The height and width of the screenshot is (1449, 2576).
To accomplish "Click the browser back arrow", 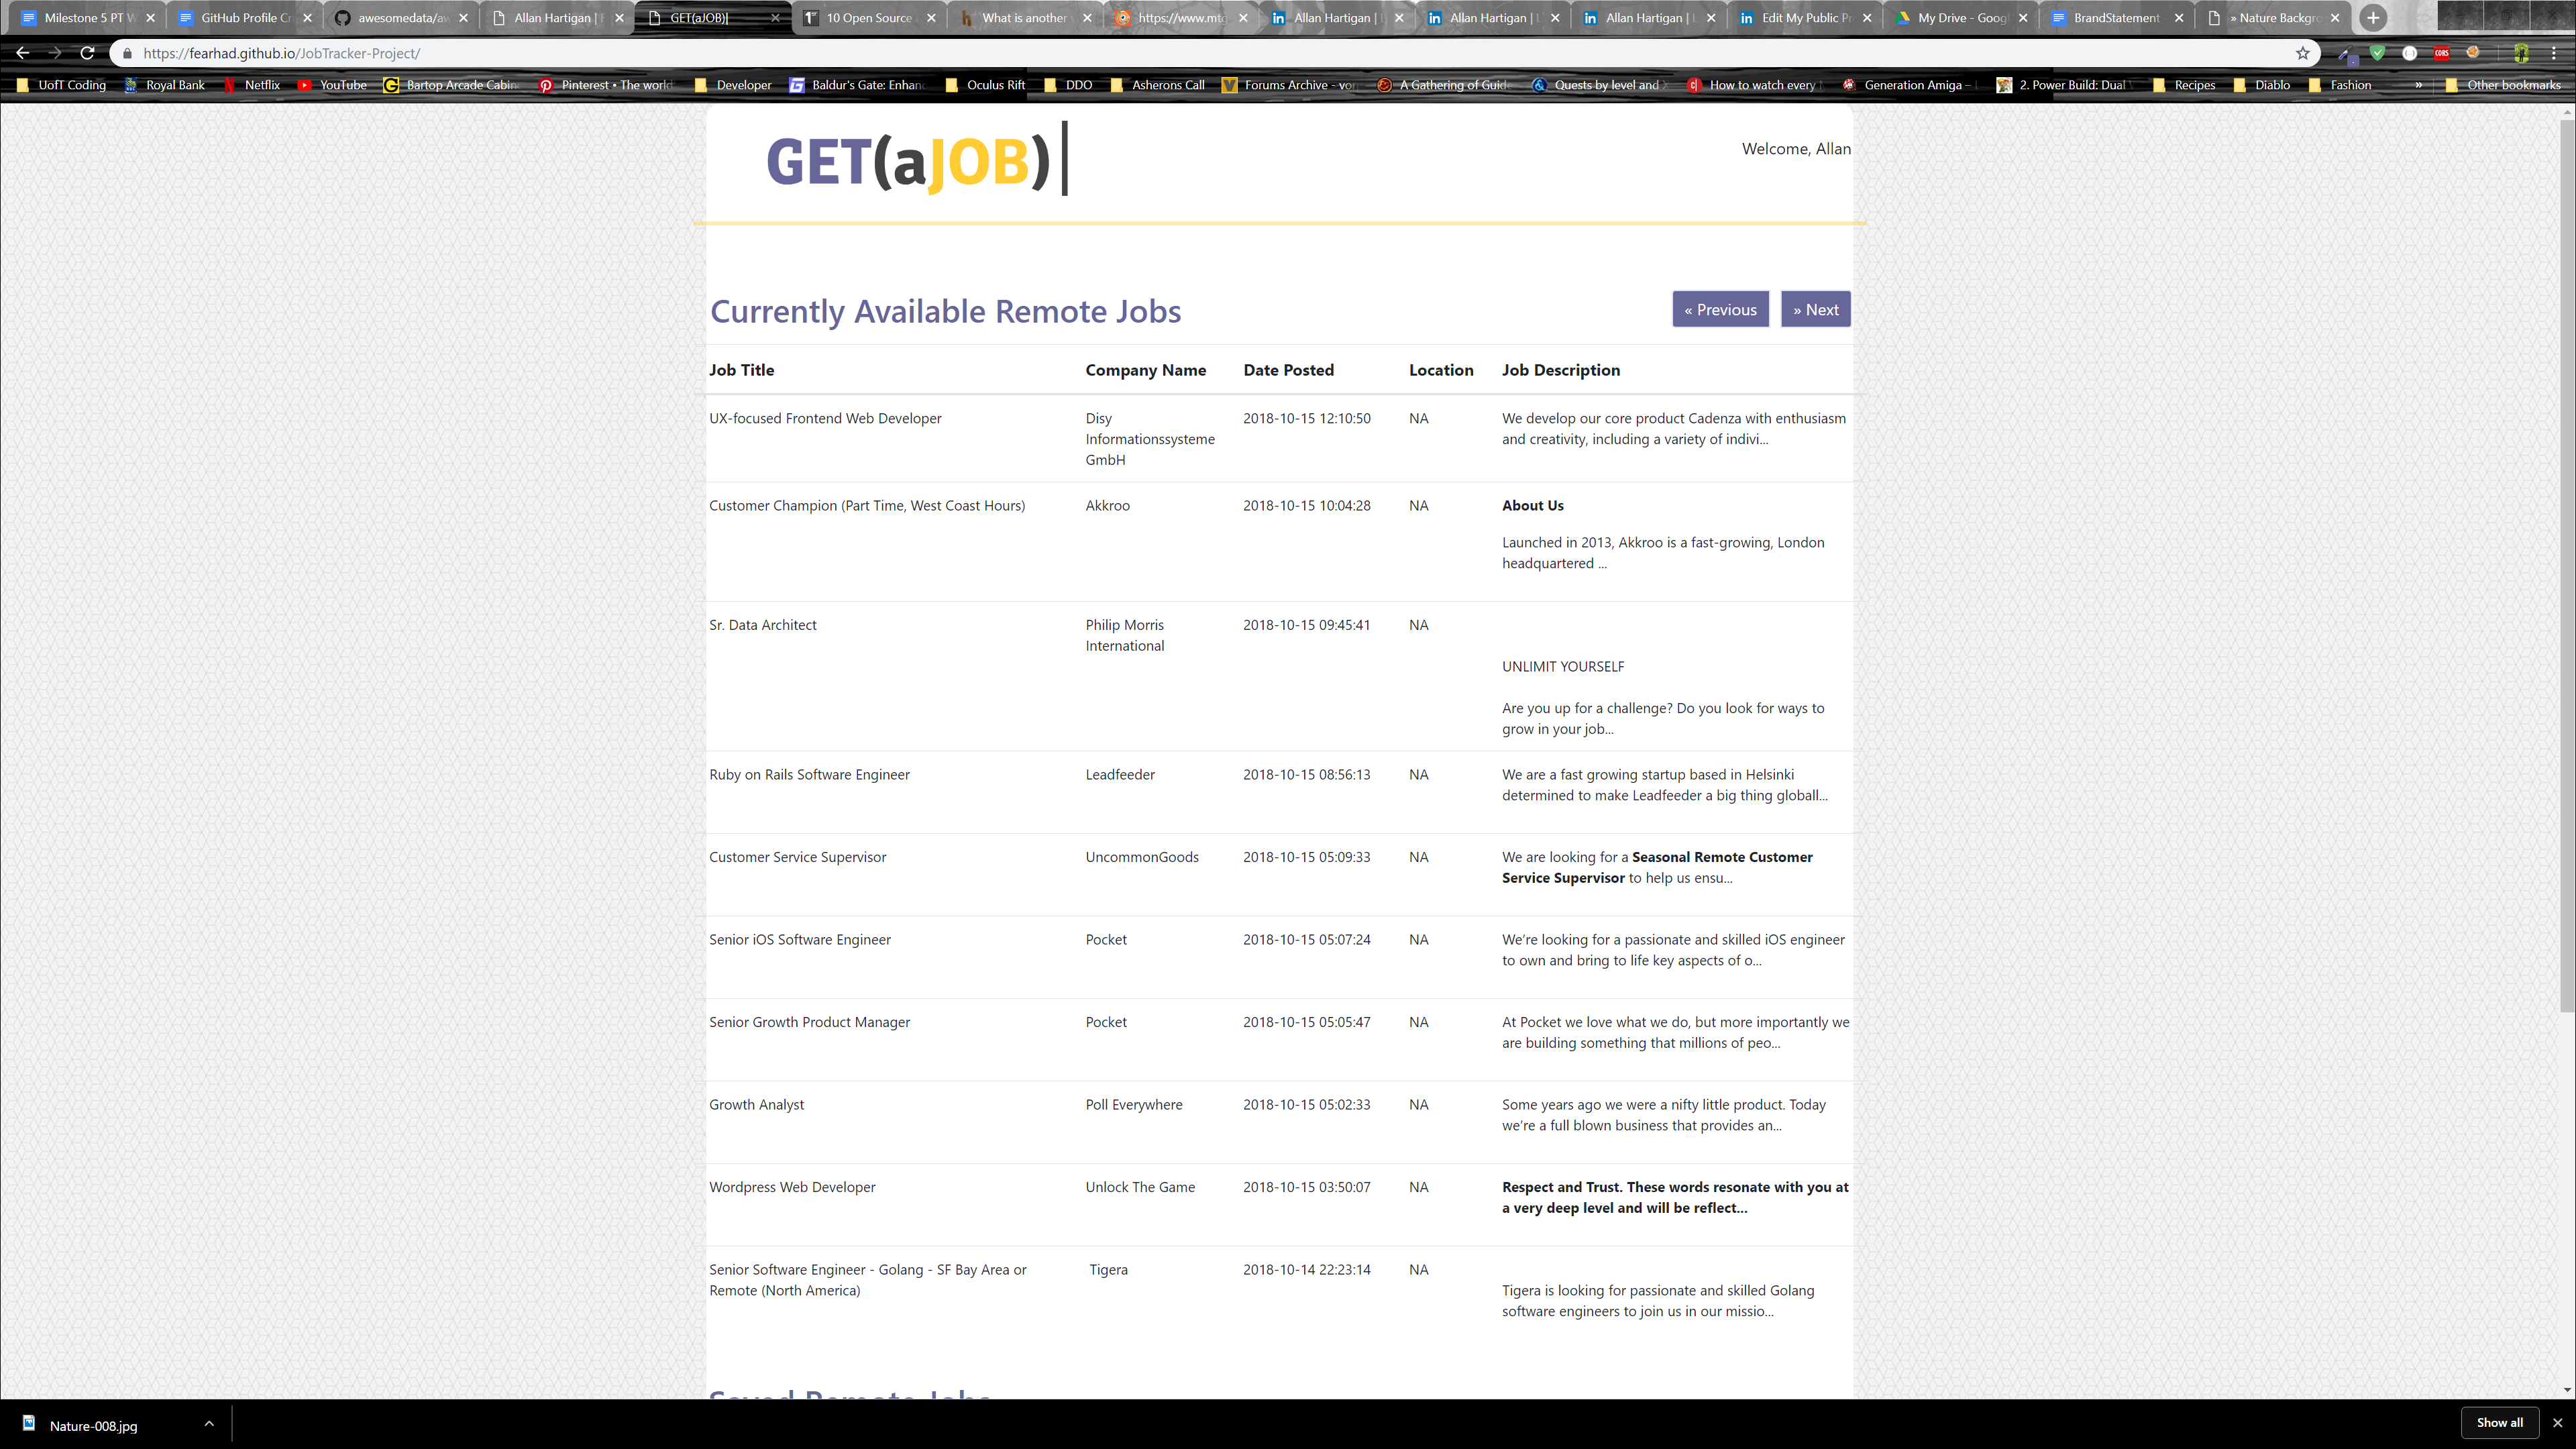I will tap(23, 53).
